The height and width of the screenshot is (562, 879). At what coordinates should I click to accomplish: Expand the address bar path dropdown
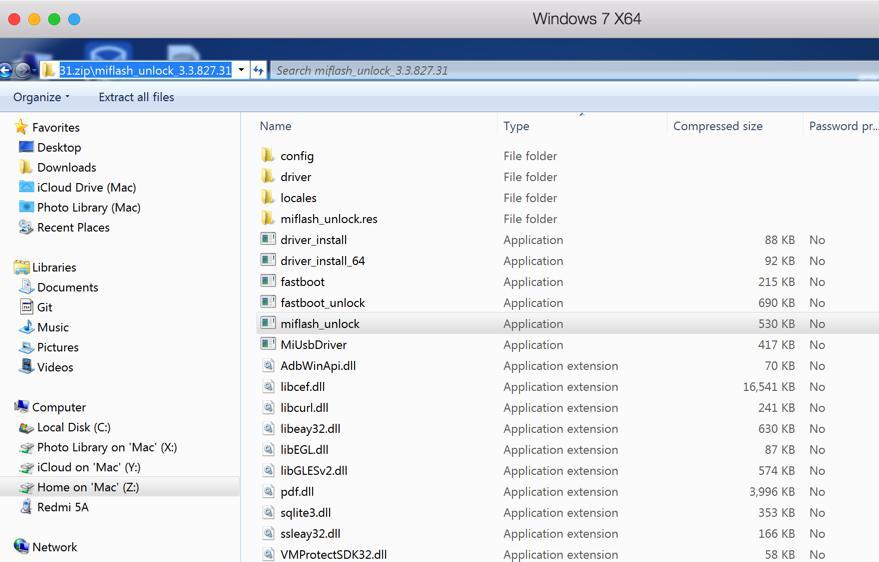coord(242,70)
